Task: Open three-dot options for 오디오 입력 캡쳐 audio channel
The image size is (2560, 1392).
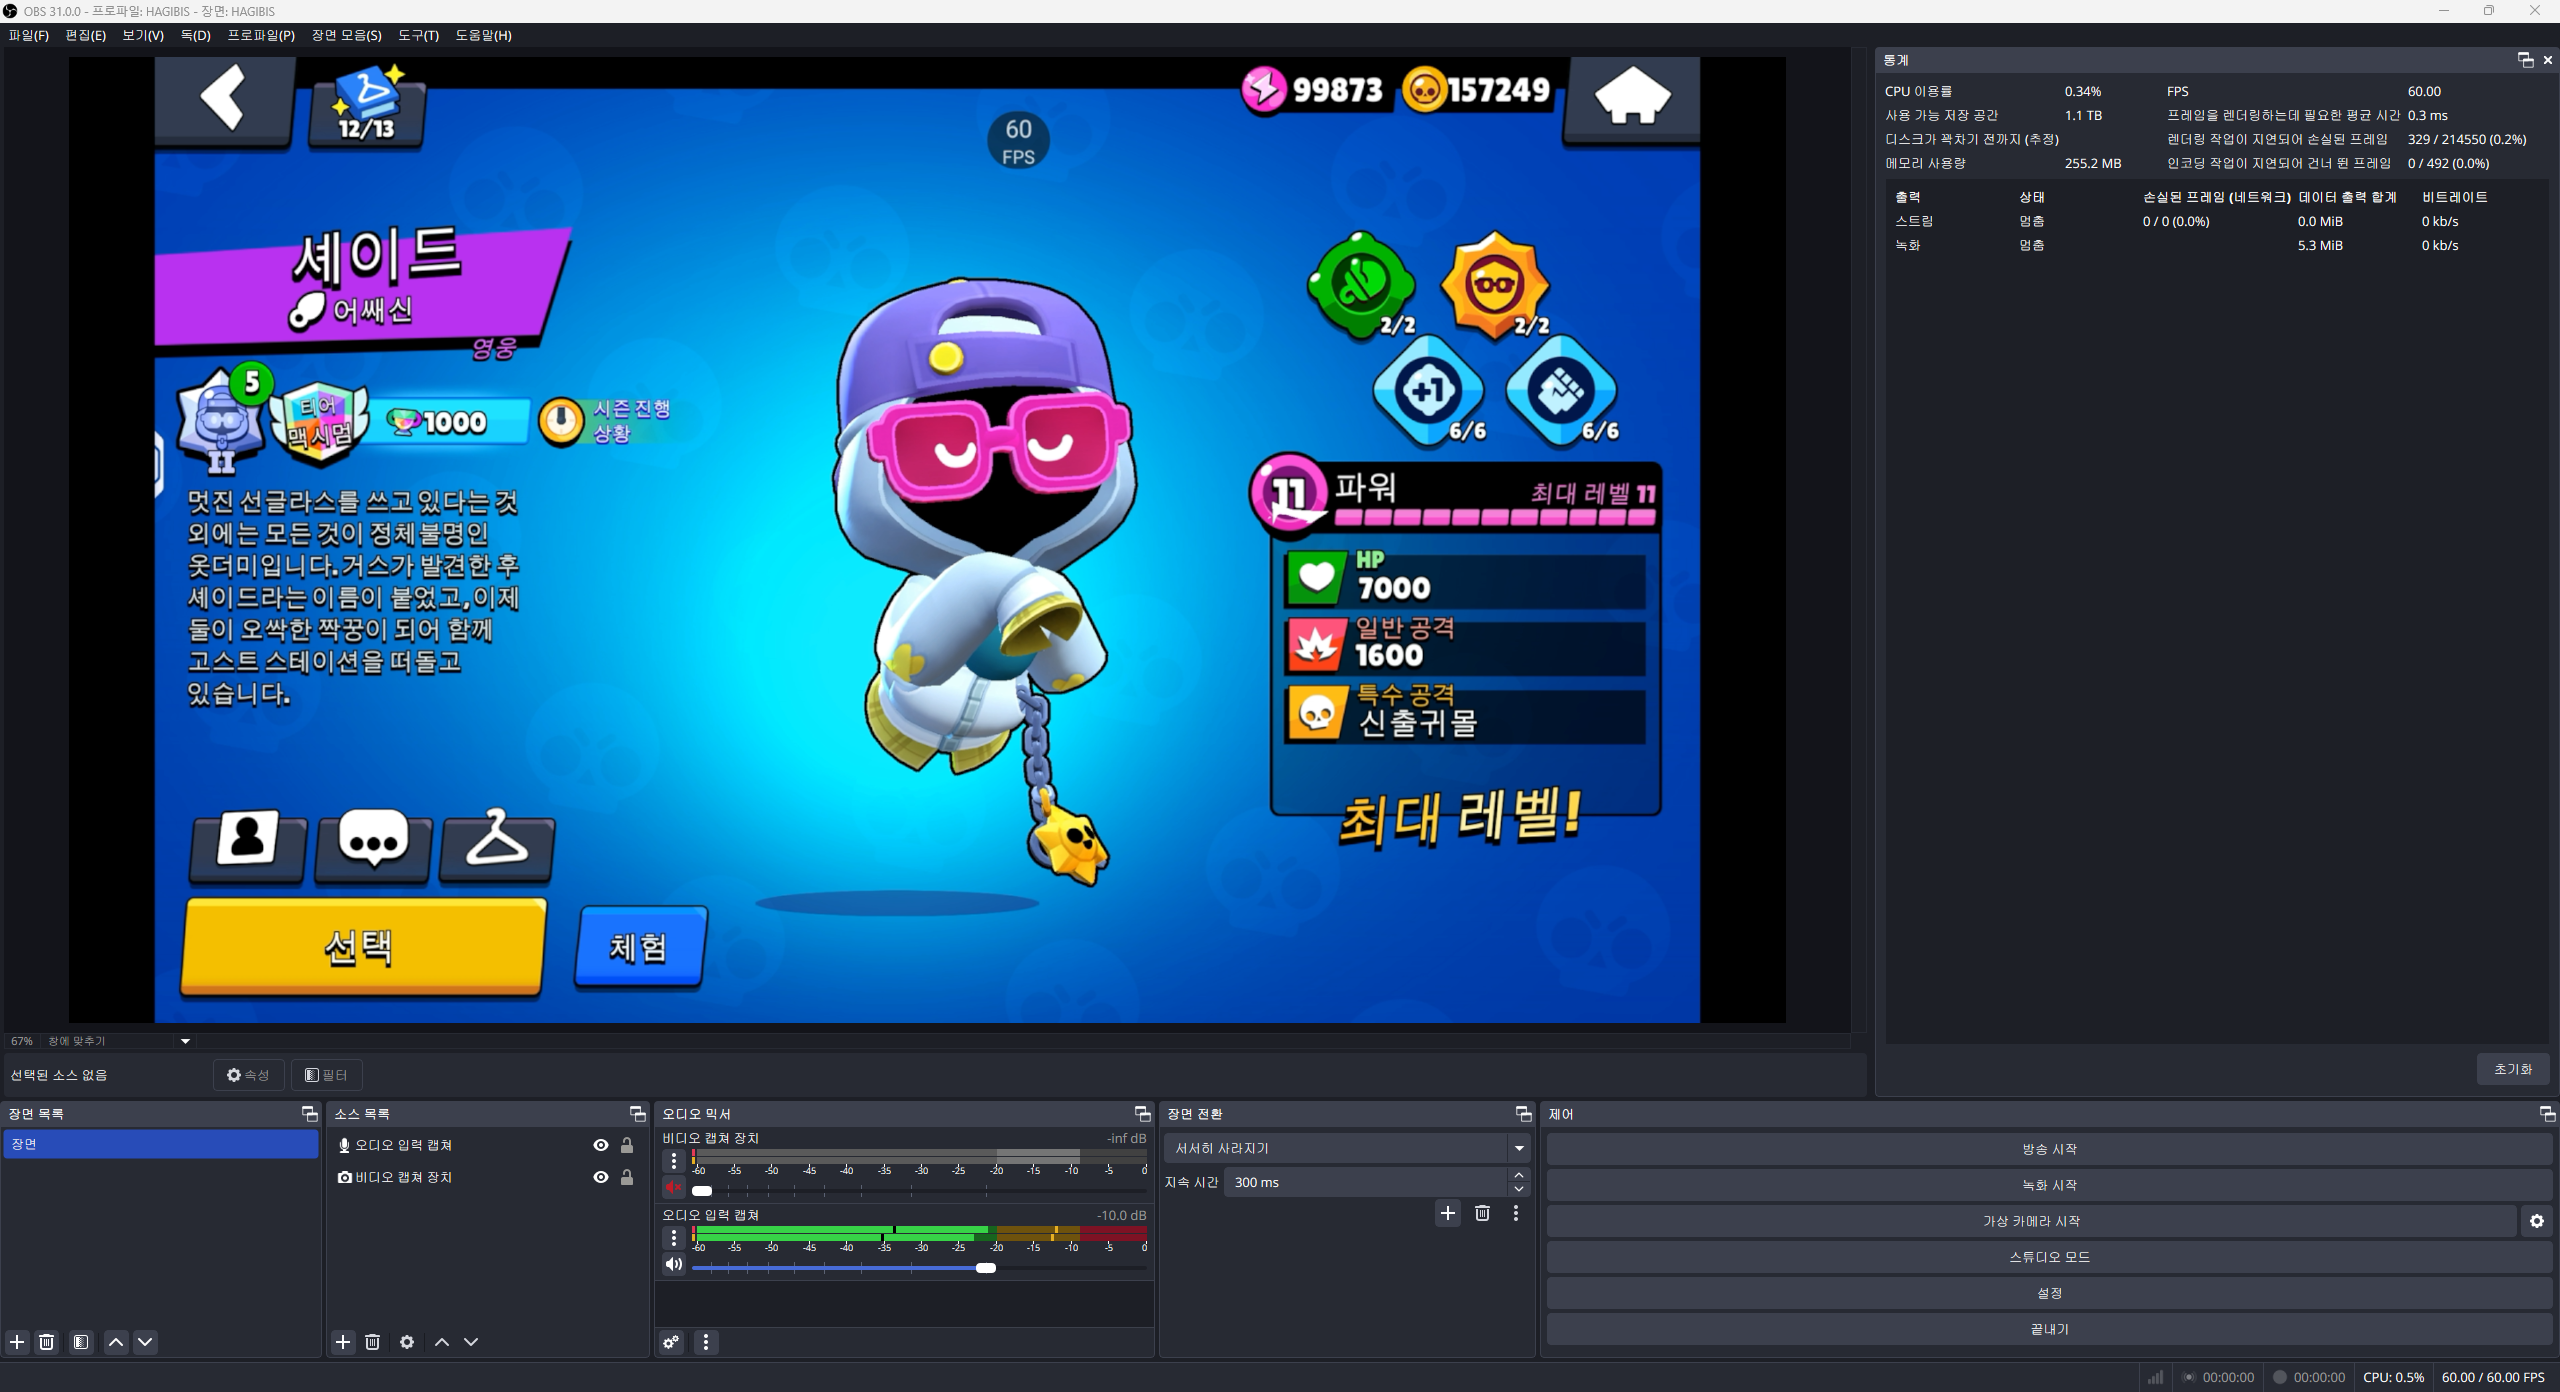Action: point(674,1237)
